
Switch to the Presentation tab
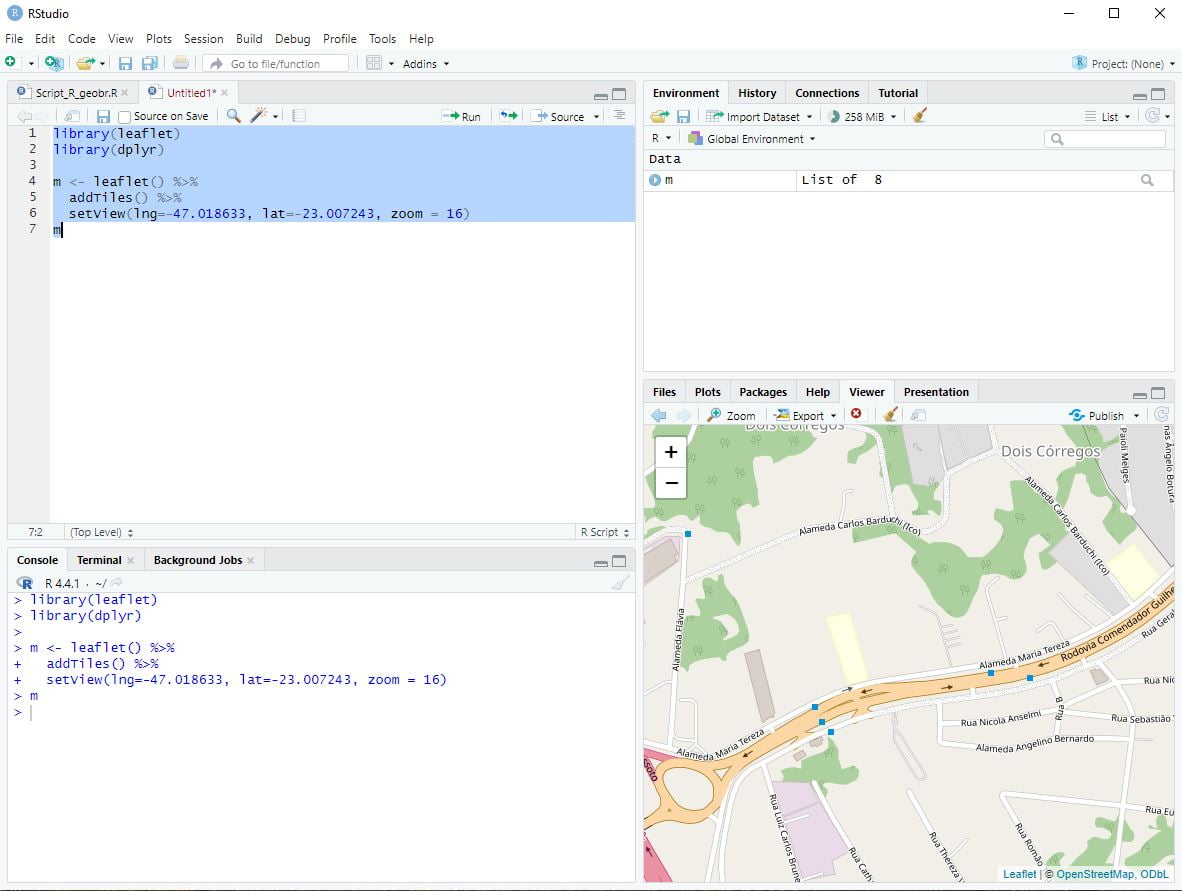point(935,392)
